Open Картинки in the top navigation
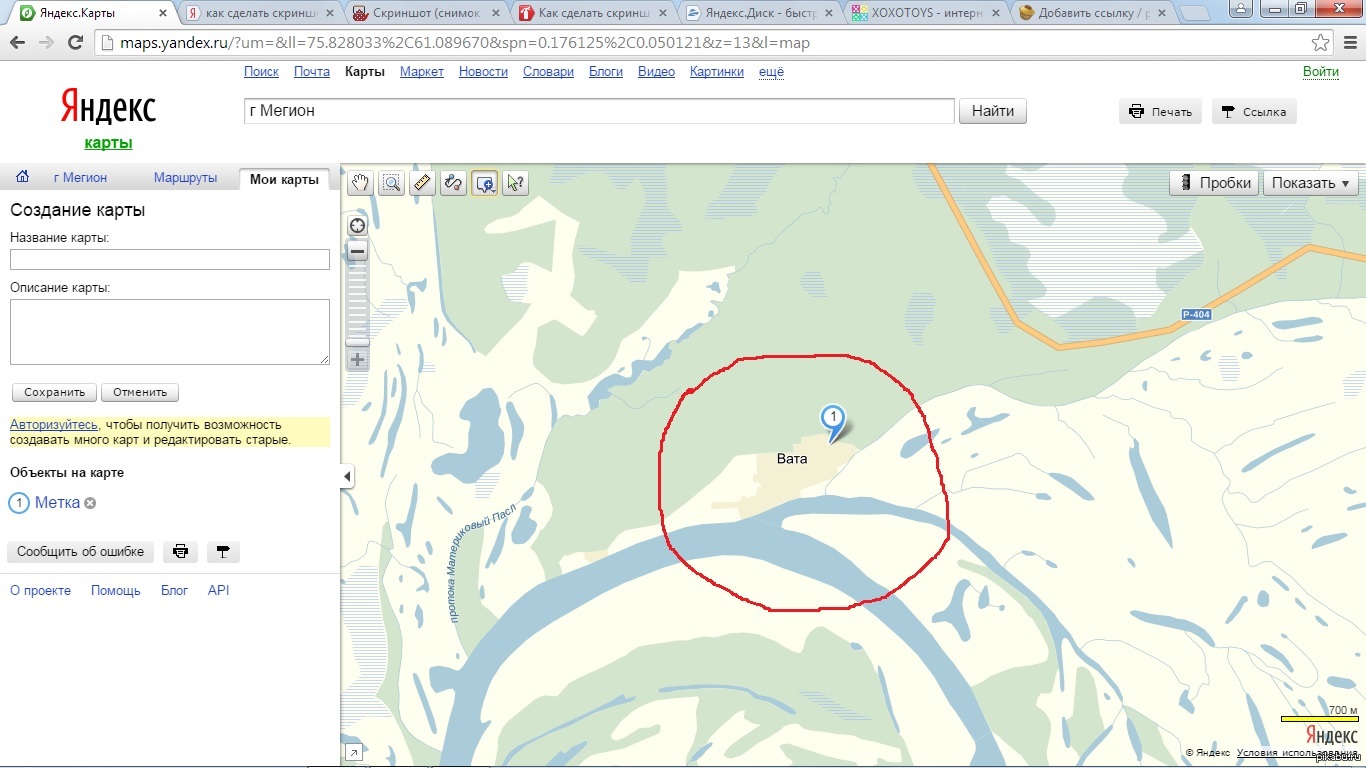The image size is (1366, 768). coord(717,72)
